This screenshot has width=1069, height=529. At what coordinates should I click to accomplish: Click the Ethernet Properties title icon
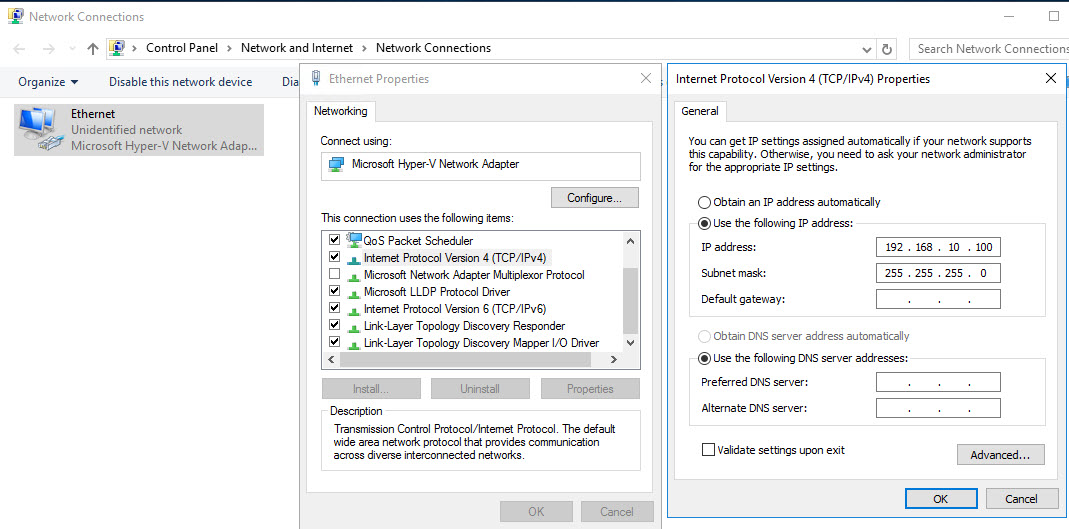click(316, 78)
